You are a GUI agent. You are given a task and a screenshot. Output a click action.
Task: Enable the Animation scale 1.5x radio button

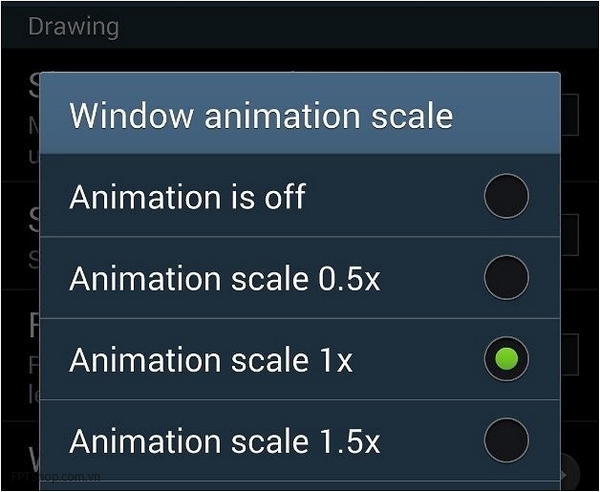pyautogui.click(x=506, y=440)
